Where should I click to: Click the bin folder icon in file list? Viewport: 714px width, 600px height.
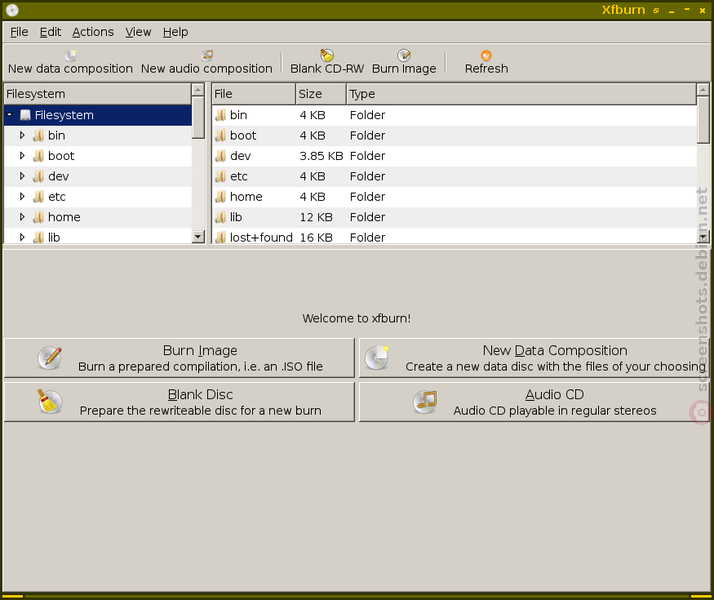pyautogui.click(x=220, y=115)
